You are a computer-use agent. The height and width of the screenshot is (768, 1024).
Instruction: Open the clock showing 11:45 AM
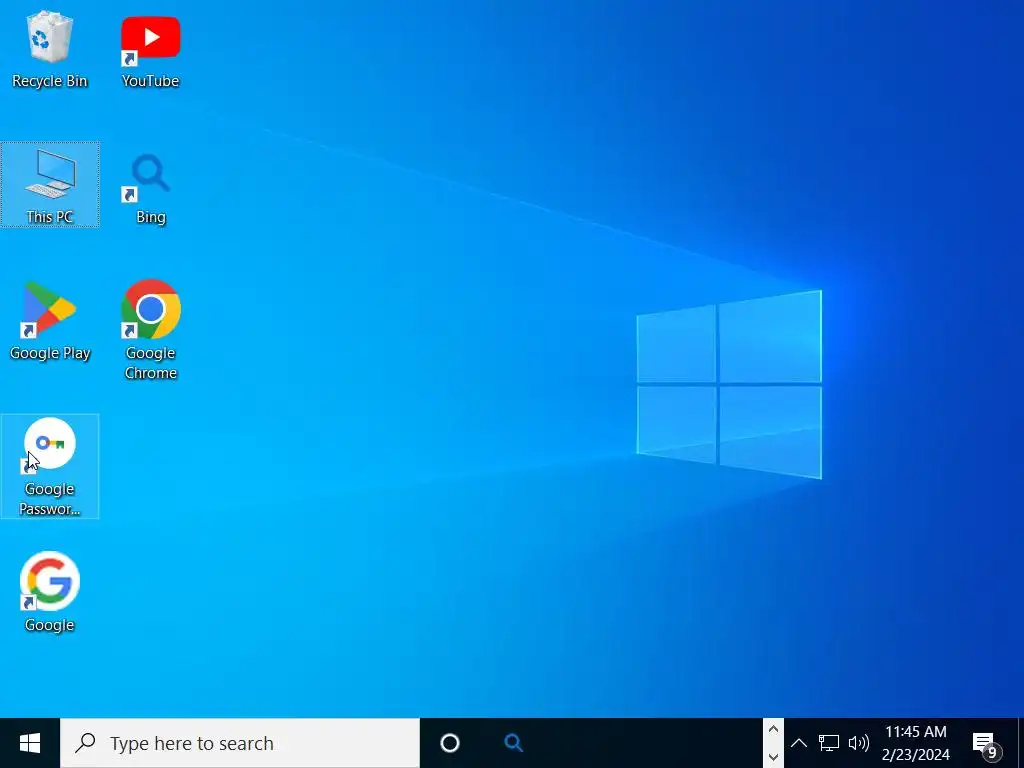916,743
